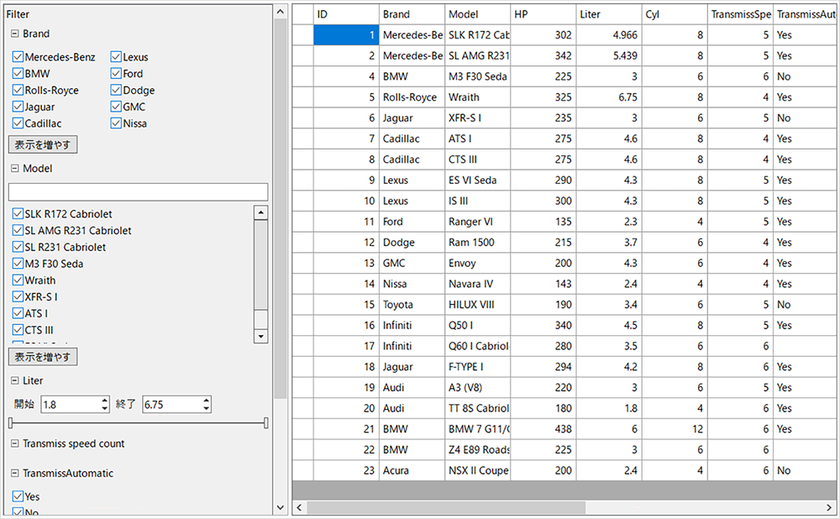This screenshot has width=840, height=519.
Task: Click the filter panel scroll up arrow
Action: [281, 12]
